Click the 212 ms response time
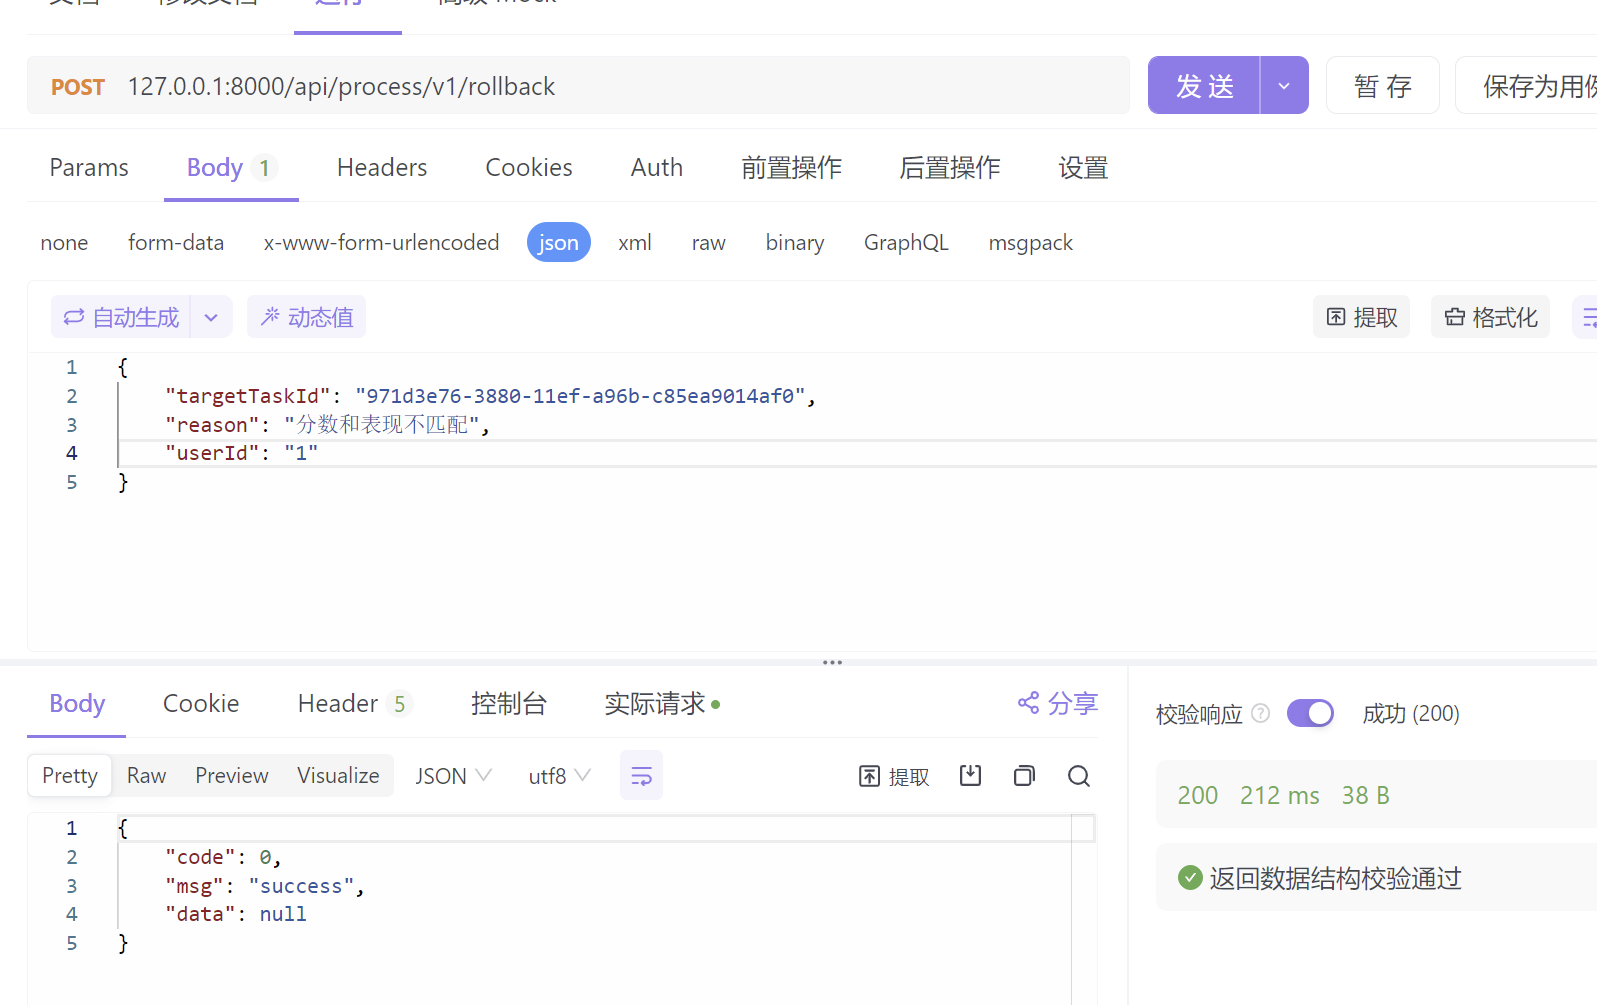The width and height of the screenshot is (1597, 1005). coord(1280,795)
